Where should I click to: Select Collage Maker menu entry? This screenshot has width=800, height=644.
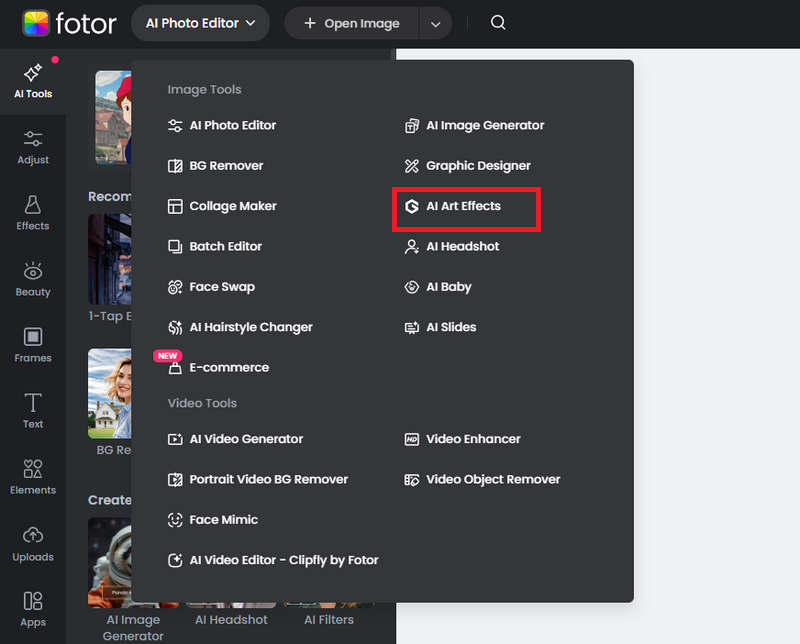pyautogui.click(x=222, y=206)
